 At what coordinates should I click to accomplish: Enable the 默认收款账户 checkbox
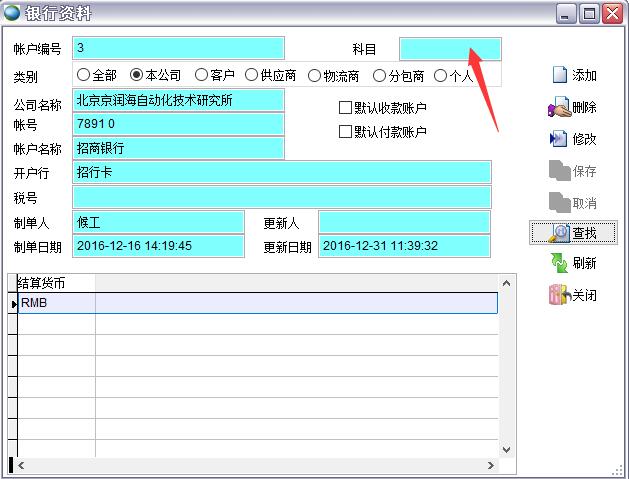point(346,108)
